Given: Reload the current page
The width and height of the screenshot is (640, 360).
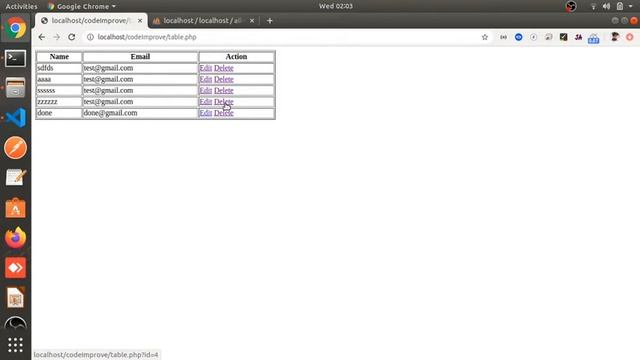Looking at the screenshot, I should 71,37.
